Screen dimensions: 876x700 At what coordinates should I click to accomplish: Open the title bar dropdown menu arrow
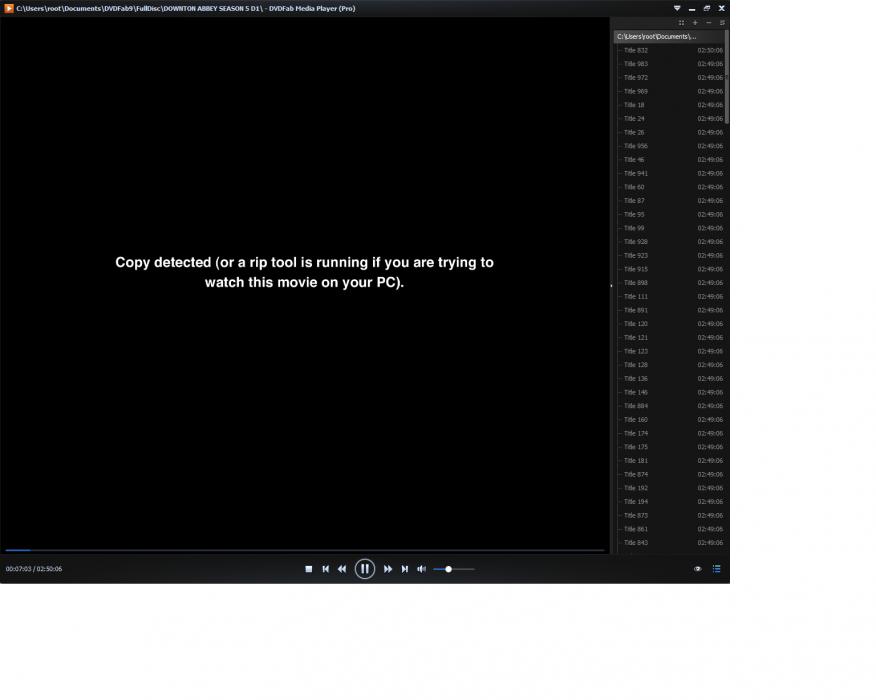677,8
